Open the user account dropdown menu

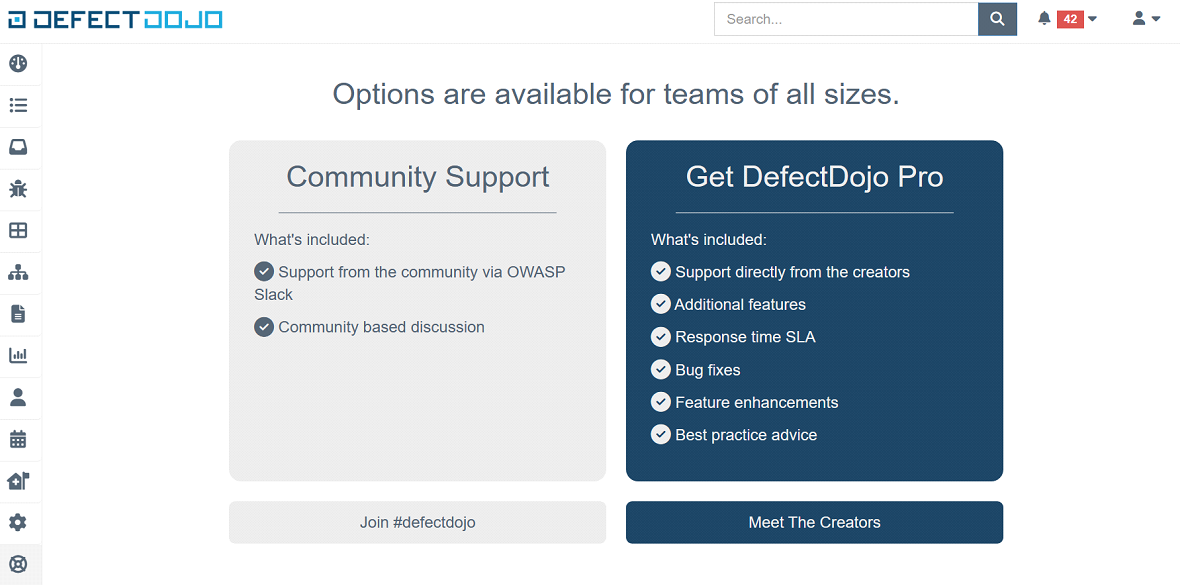[1145, 18]
